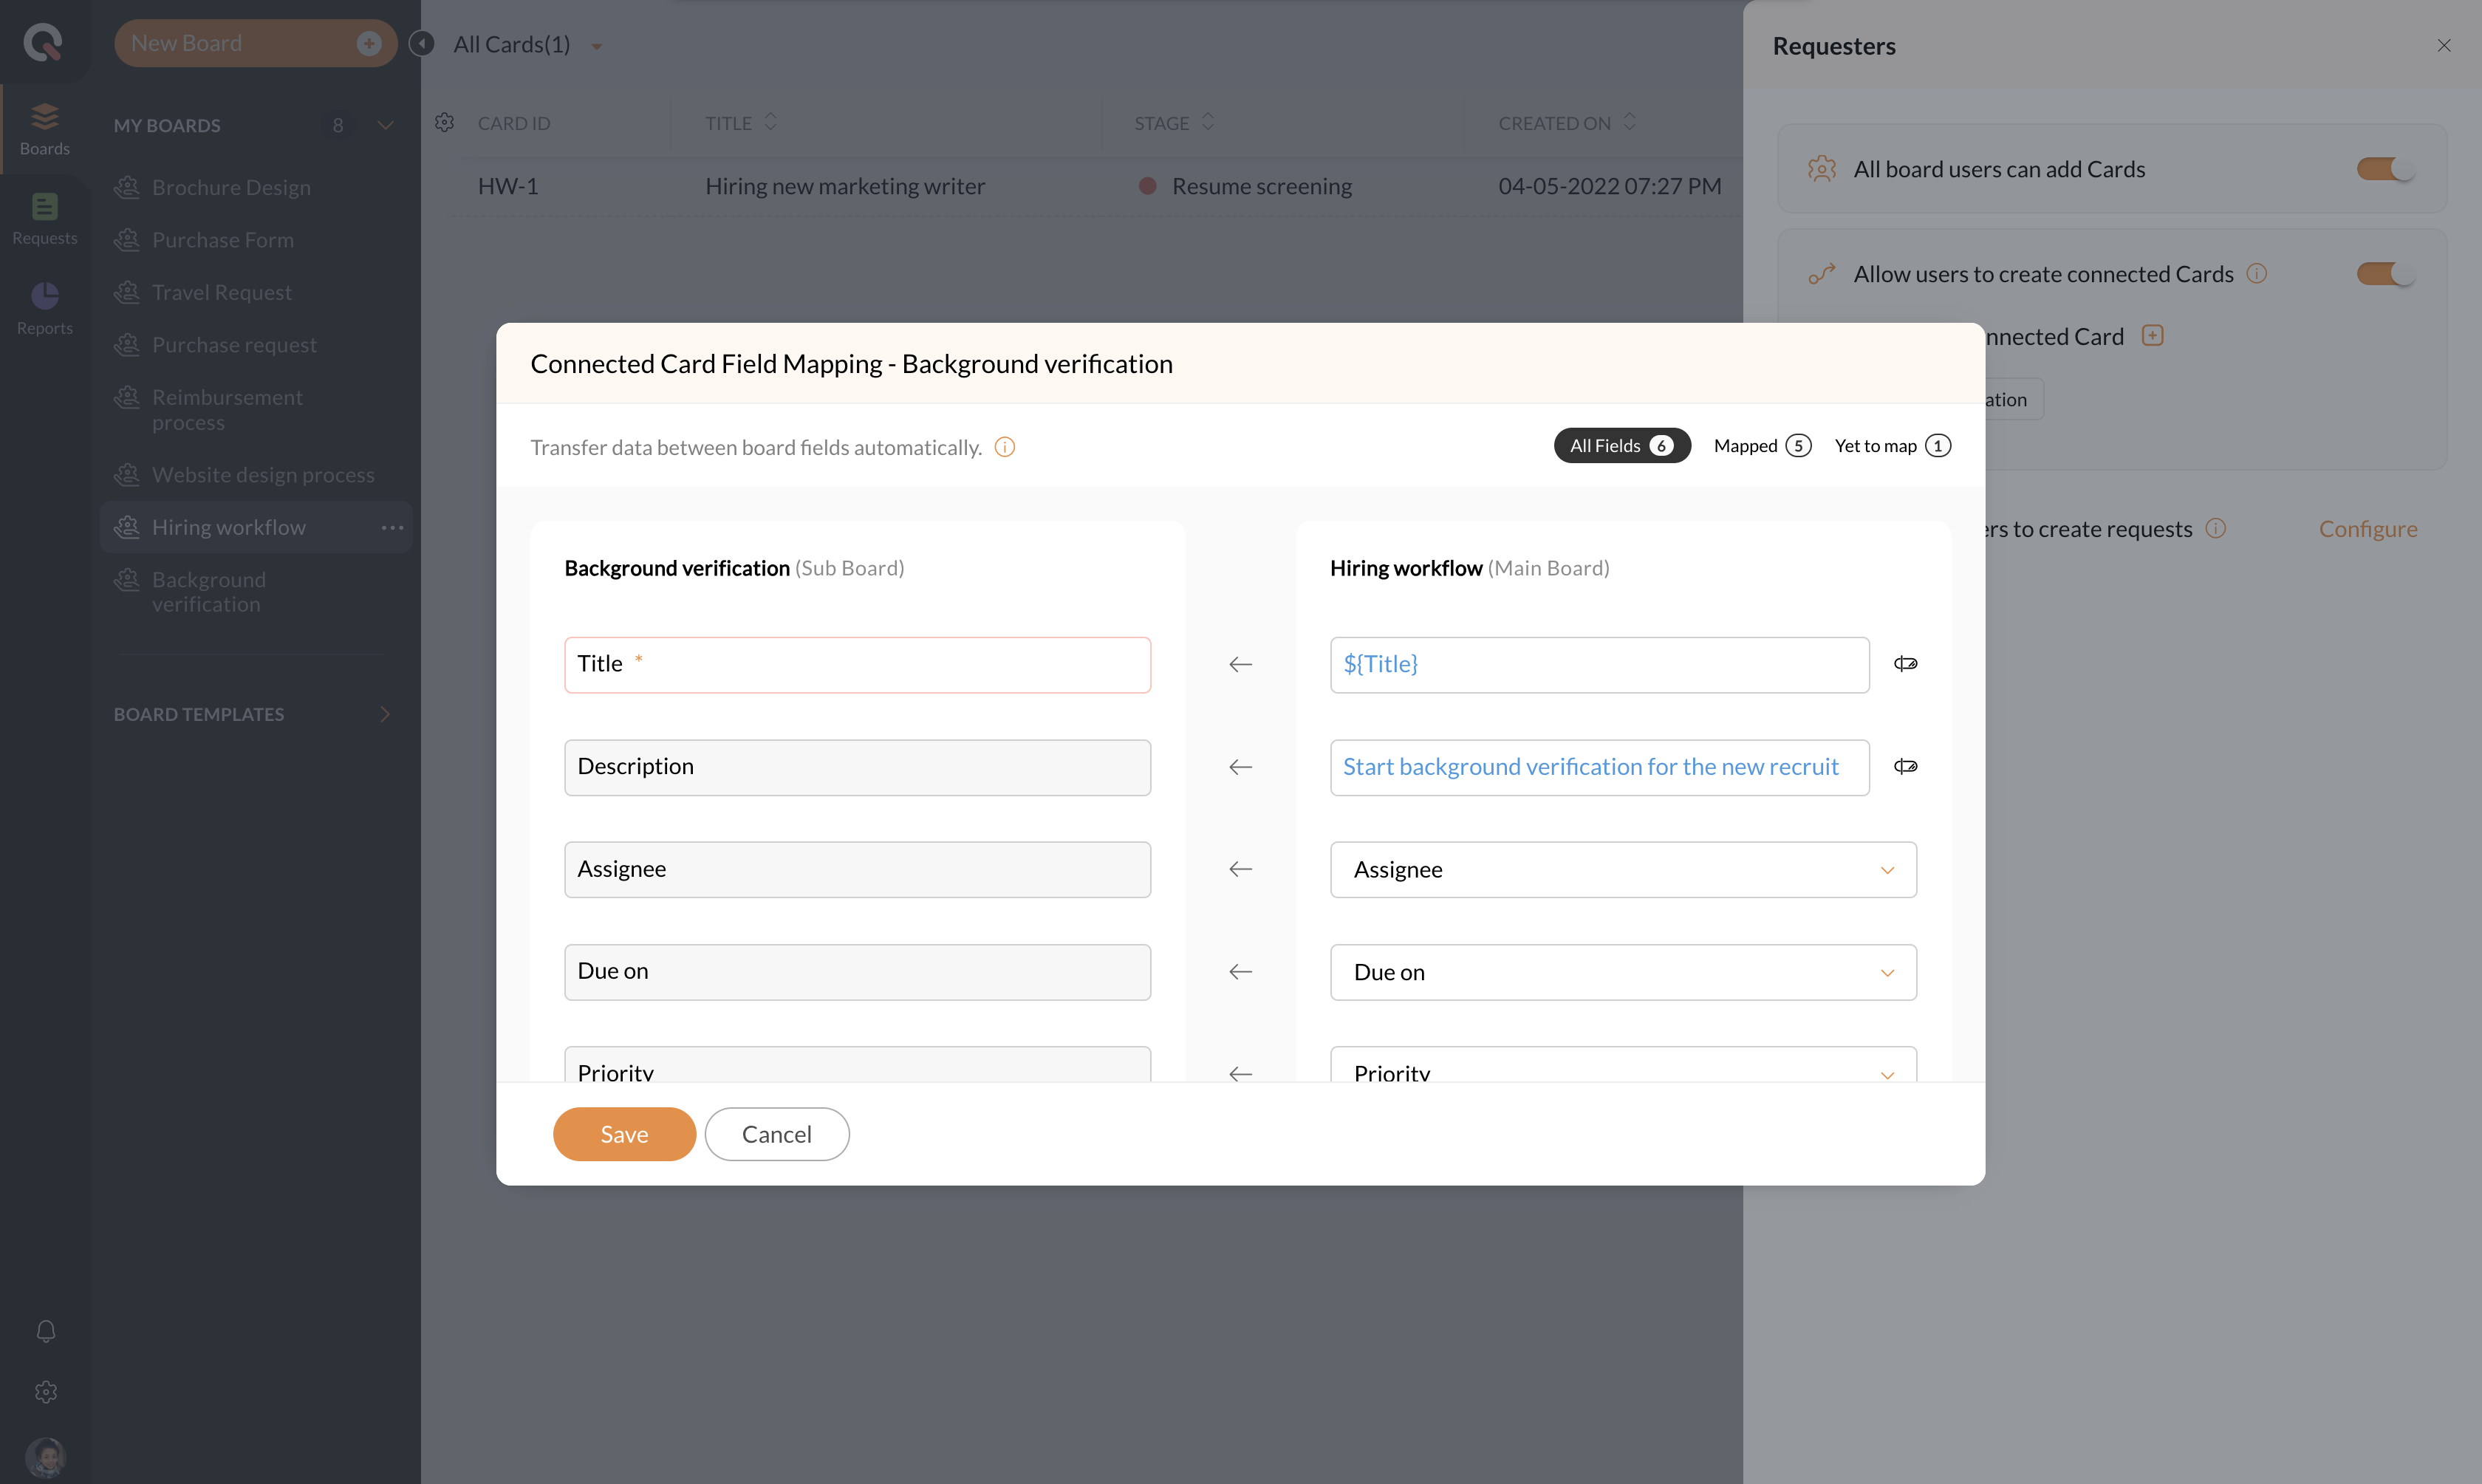
Task: Switch to the Yet to map tab
Action: coord(1891,446)
